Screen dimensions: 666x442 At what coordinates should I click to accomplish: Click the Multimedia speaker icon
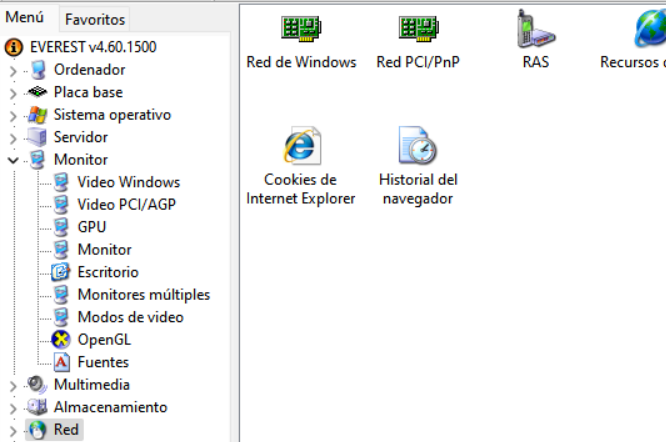[x=37, y=385]
